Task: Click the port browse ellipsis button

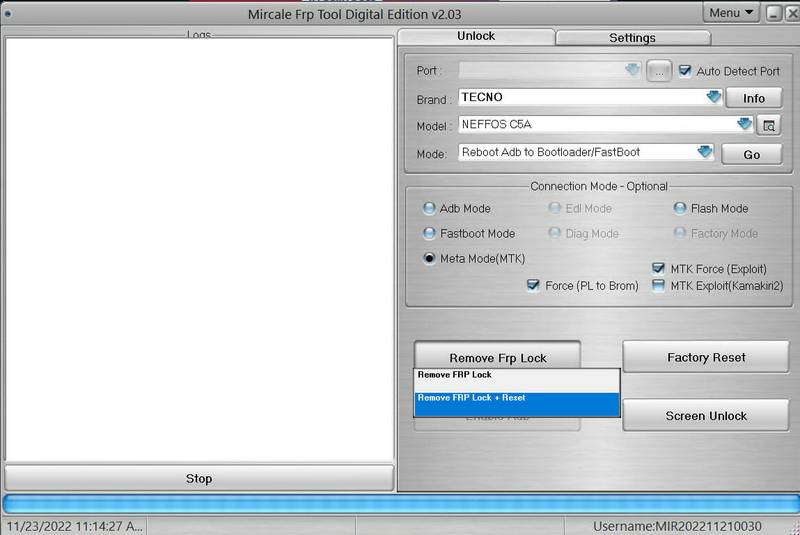Action: 659,71
